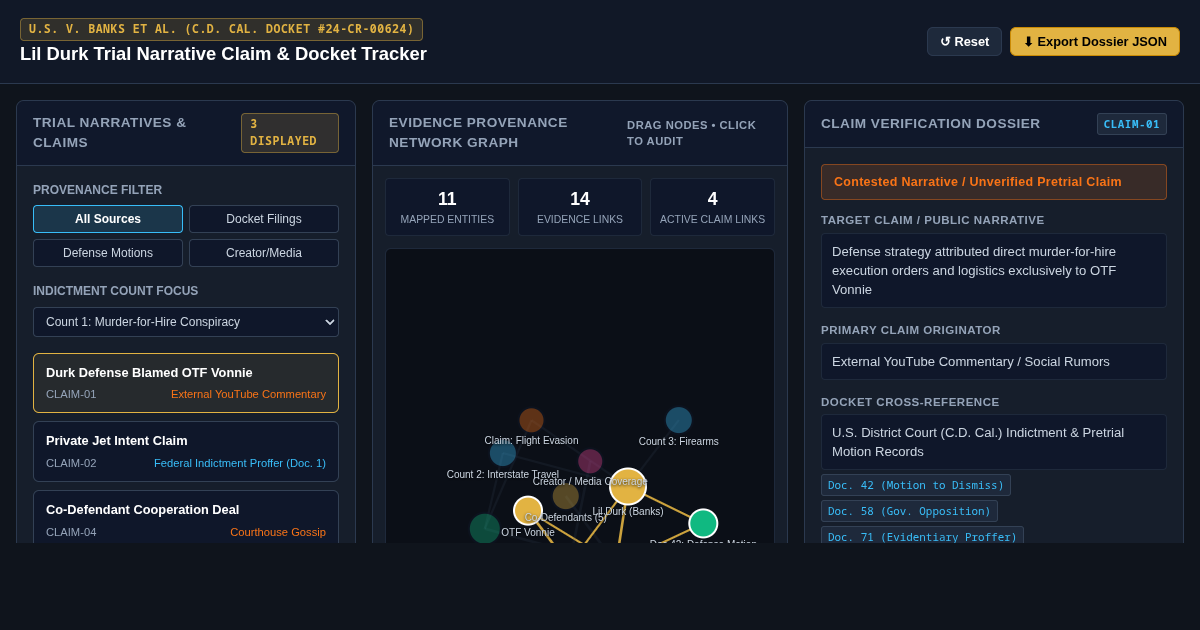Click the docket number badge in header

(221, 29)
